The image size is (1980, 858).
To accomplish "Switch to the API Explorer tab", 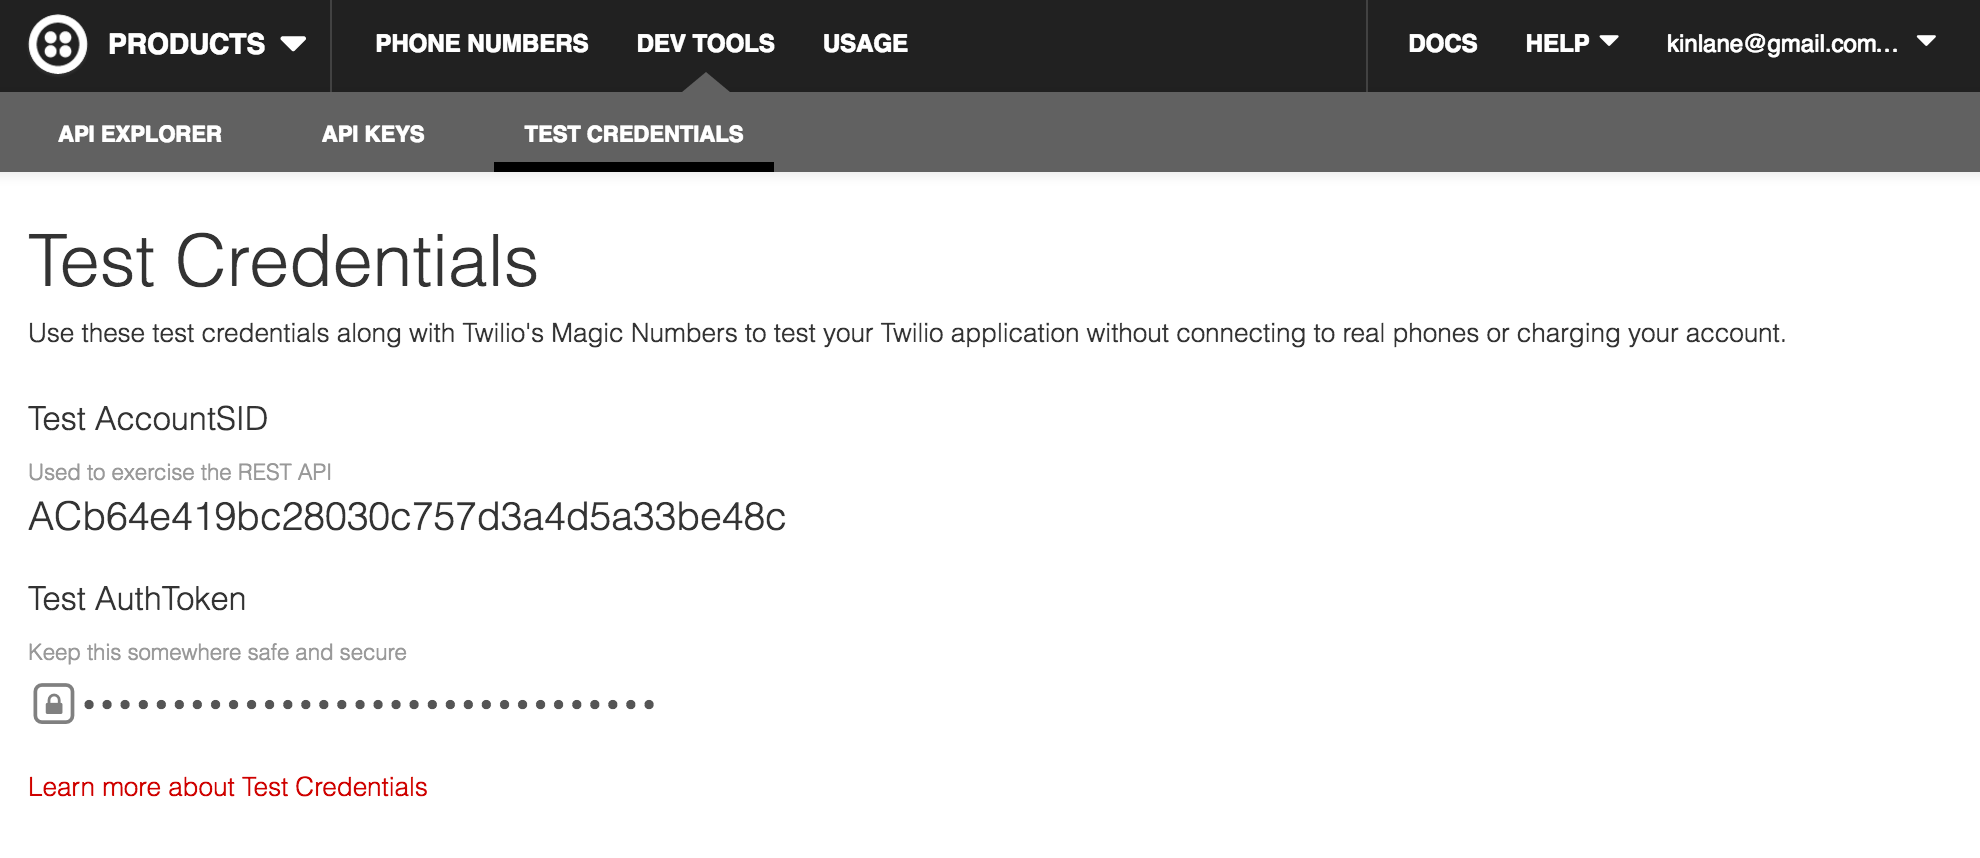I will (x=140, y=134).
